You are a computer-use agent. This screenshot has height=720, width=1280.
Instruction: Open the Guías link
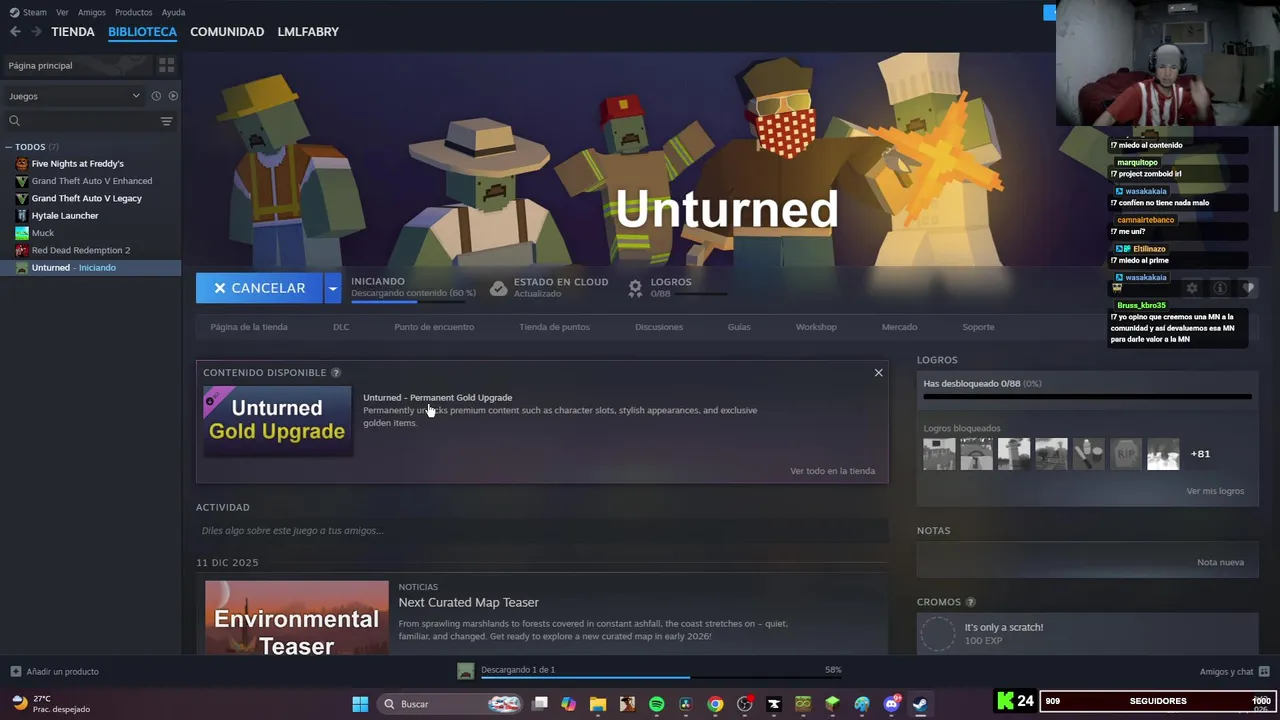click(739, 327)
